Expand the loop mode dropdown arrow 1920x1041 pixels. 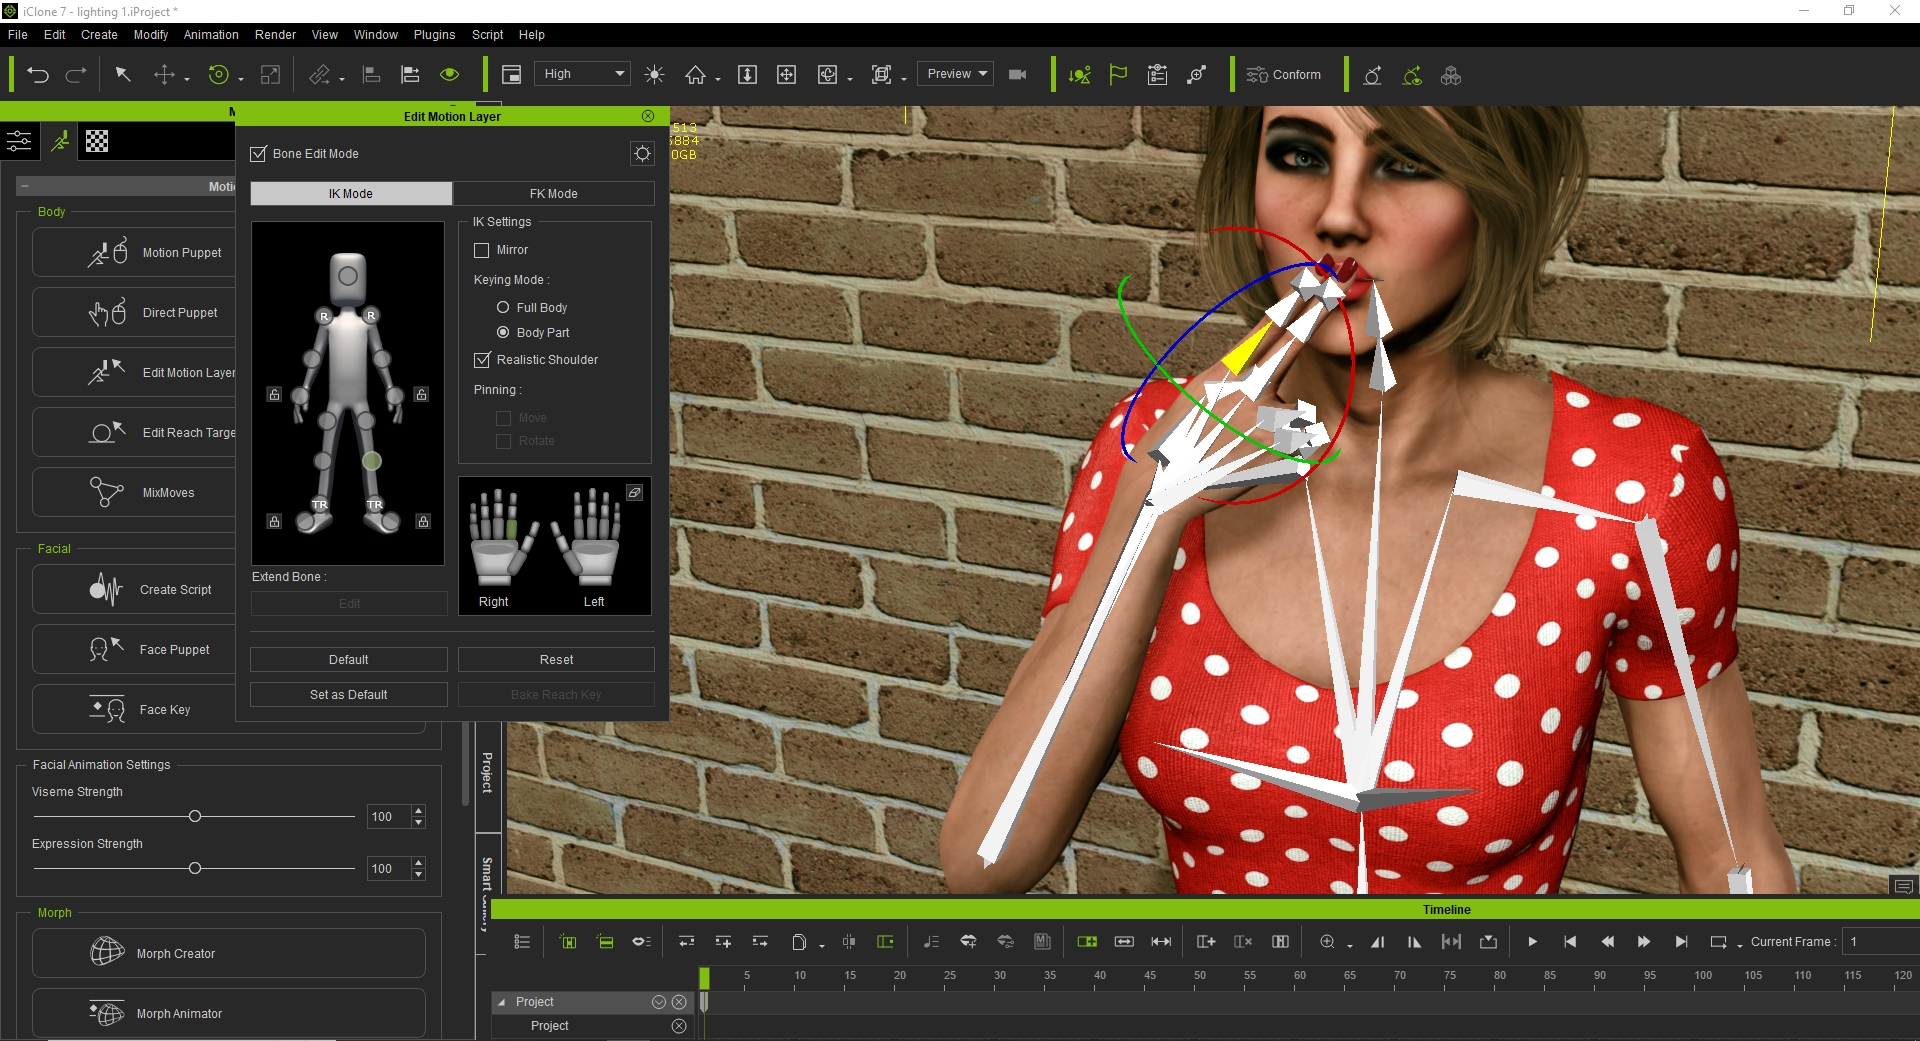tap(1740, 946)
